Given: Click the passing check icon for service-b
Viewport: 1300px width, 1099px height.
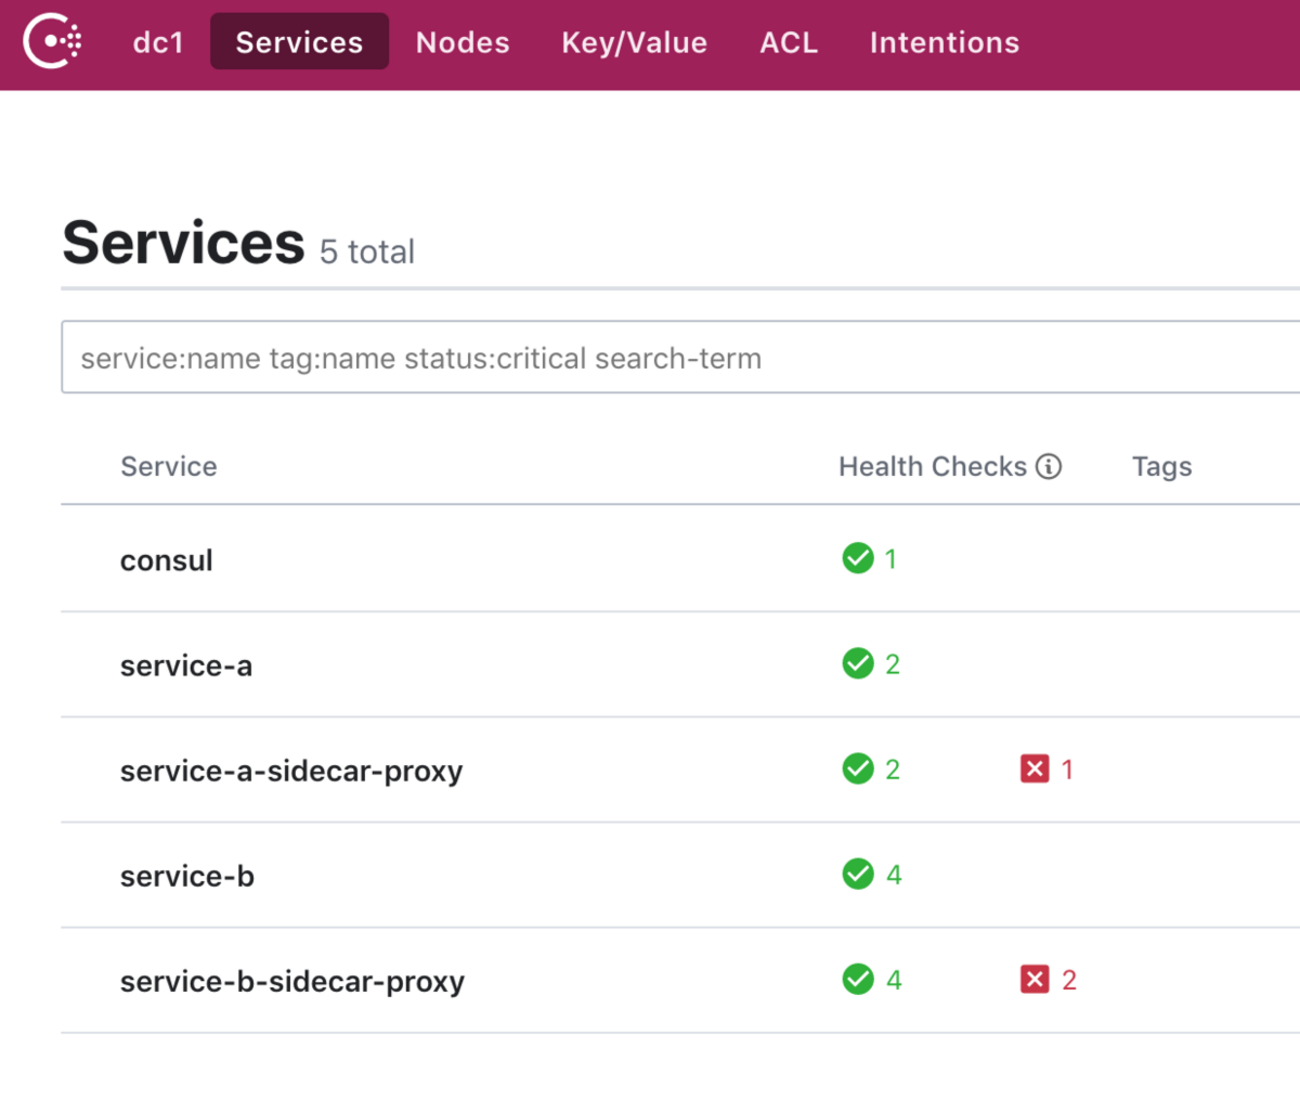Looking at the screenshot, I should 858,874.
